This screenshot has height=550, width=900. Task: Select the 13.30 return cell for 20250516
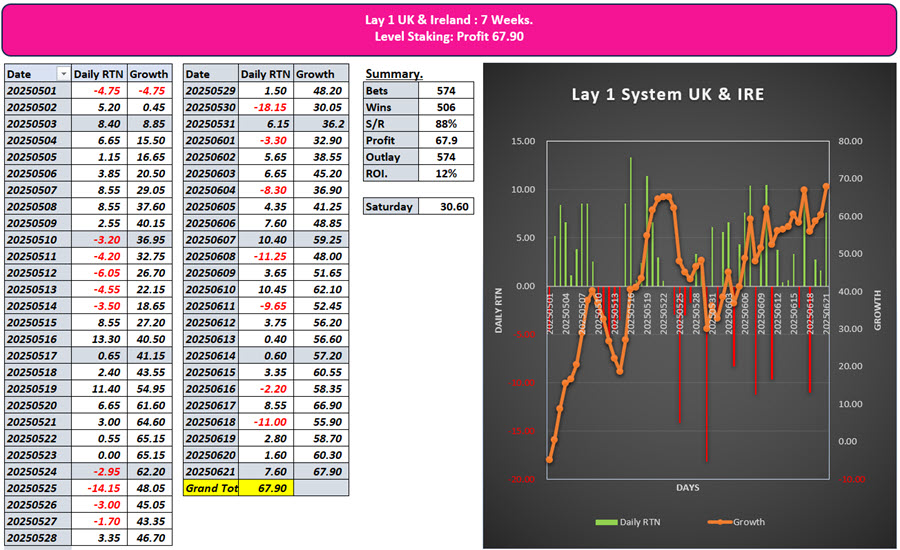[x=101, y=339]
